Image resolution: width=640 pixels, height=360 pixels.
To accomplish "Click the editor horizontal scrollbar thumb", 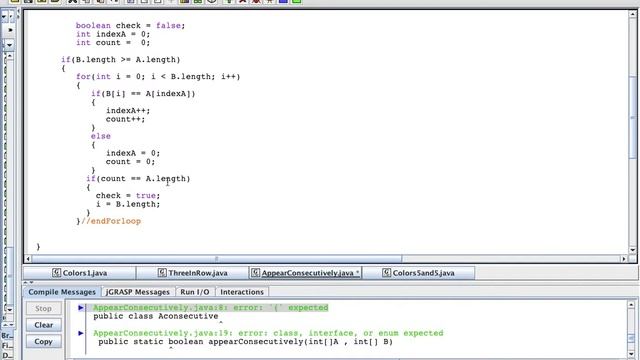I will (x=217, y=259).
